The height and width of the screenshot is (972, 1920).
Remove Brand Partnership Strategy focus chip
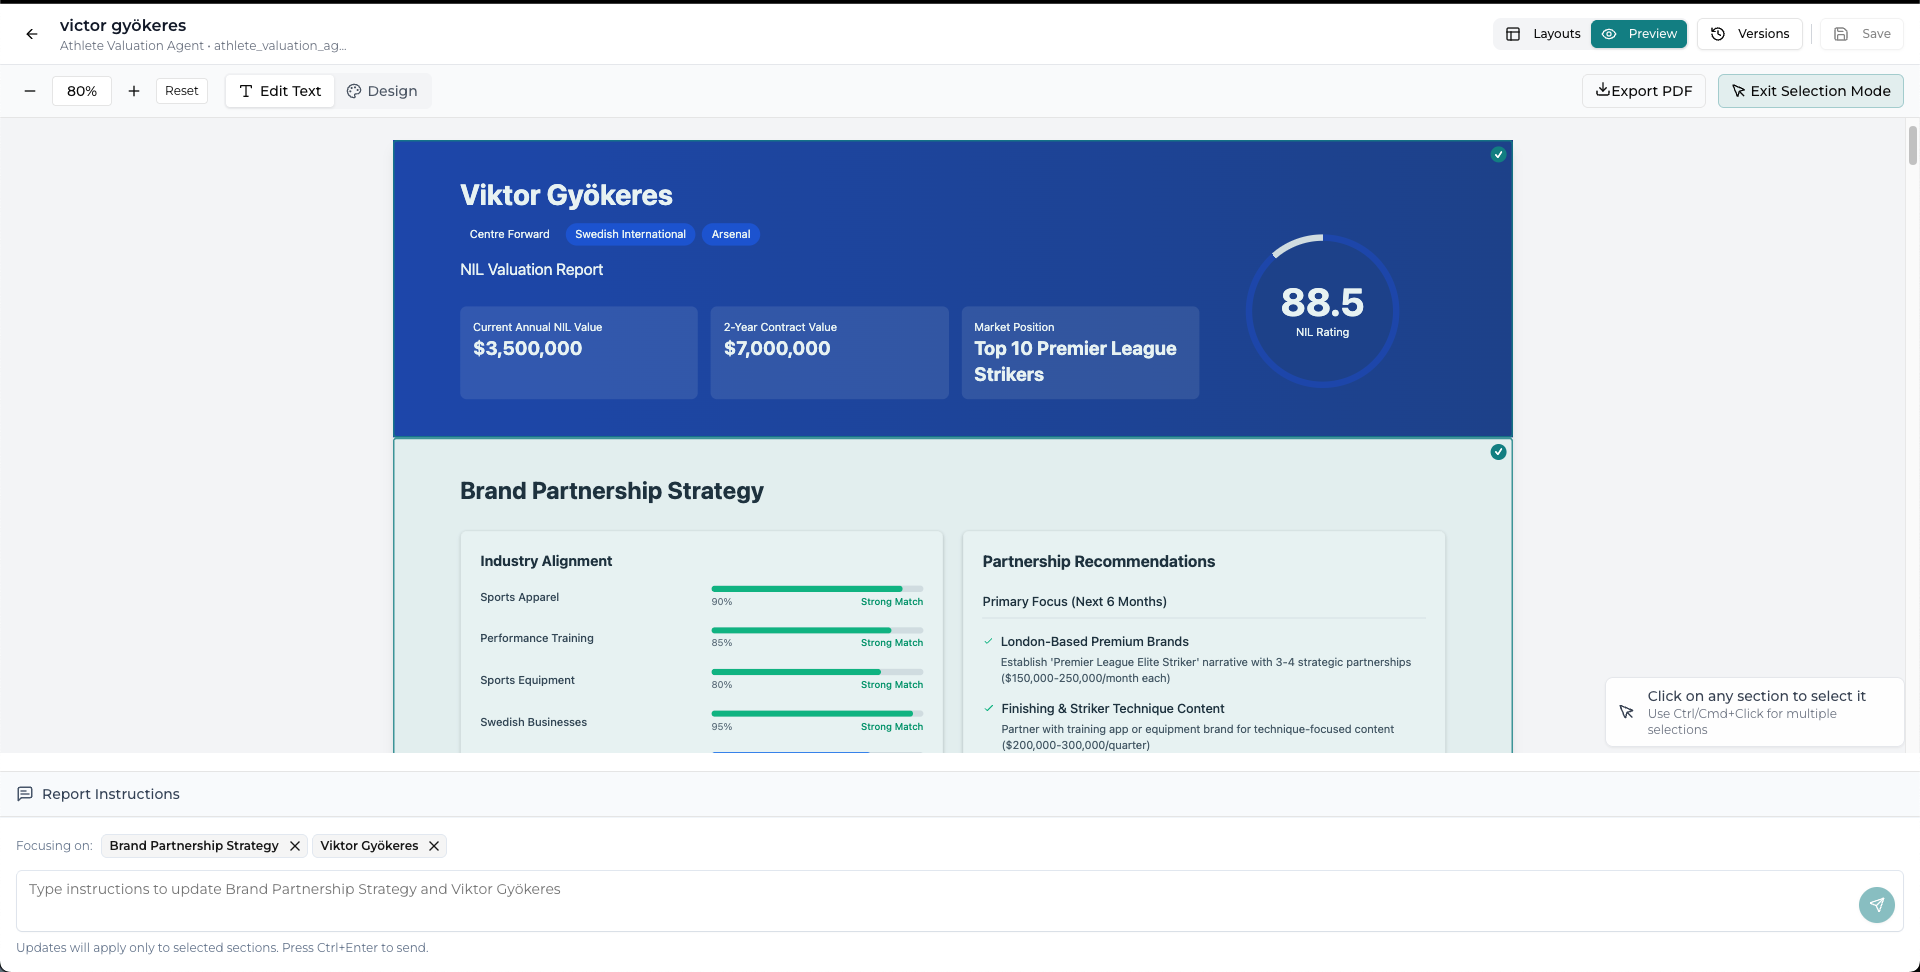point(295,846)
